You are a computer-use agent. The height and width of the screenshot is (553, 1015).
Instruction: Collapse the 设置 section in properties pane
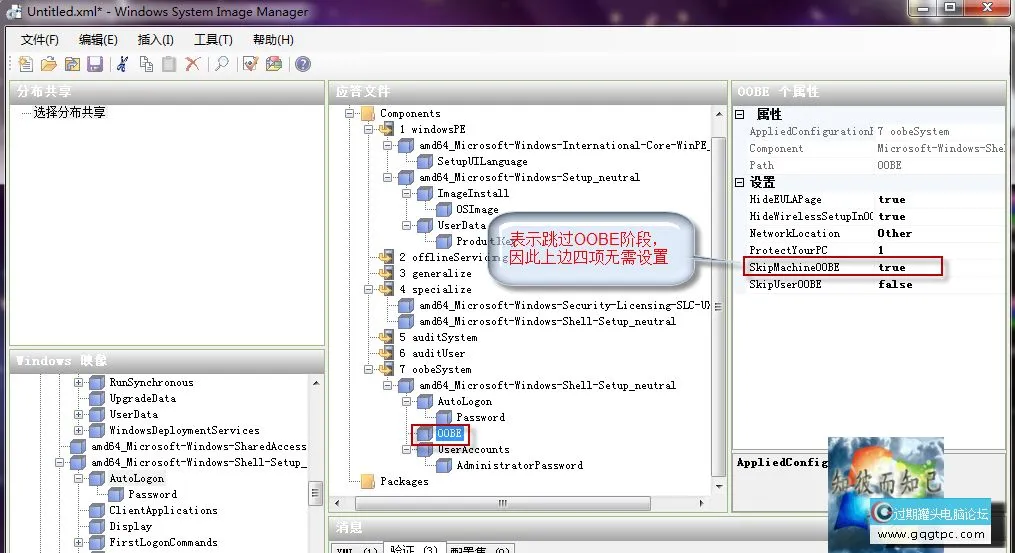(740, 183)
